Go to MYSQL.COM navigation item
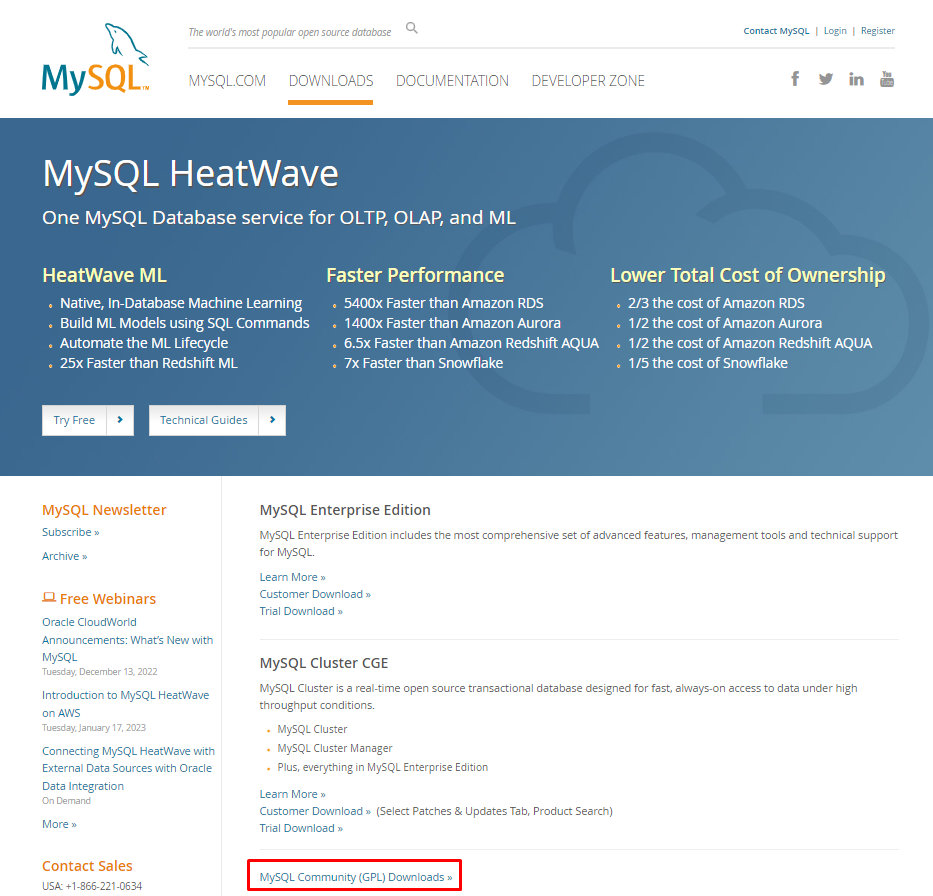This screenshot has width=933, height=896. coord(227,80)
